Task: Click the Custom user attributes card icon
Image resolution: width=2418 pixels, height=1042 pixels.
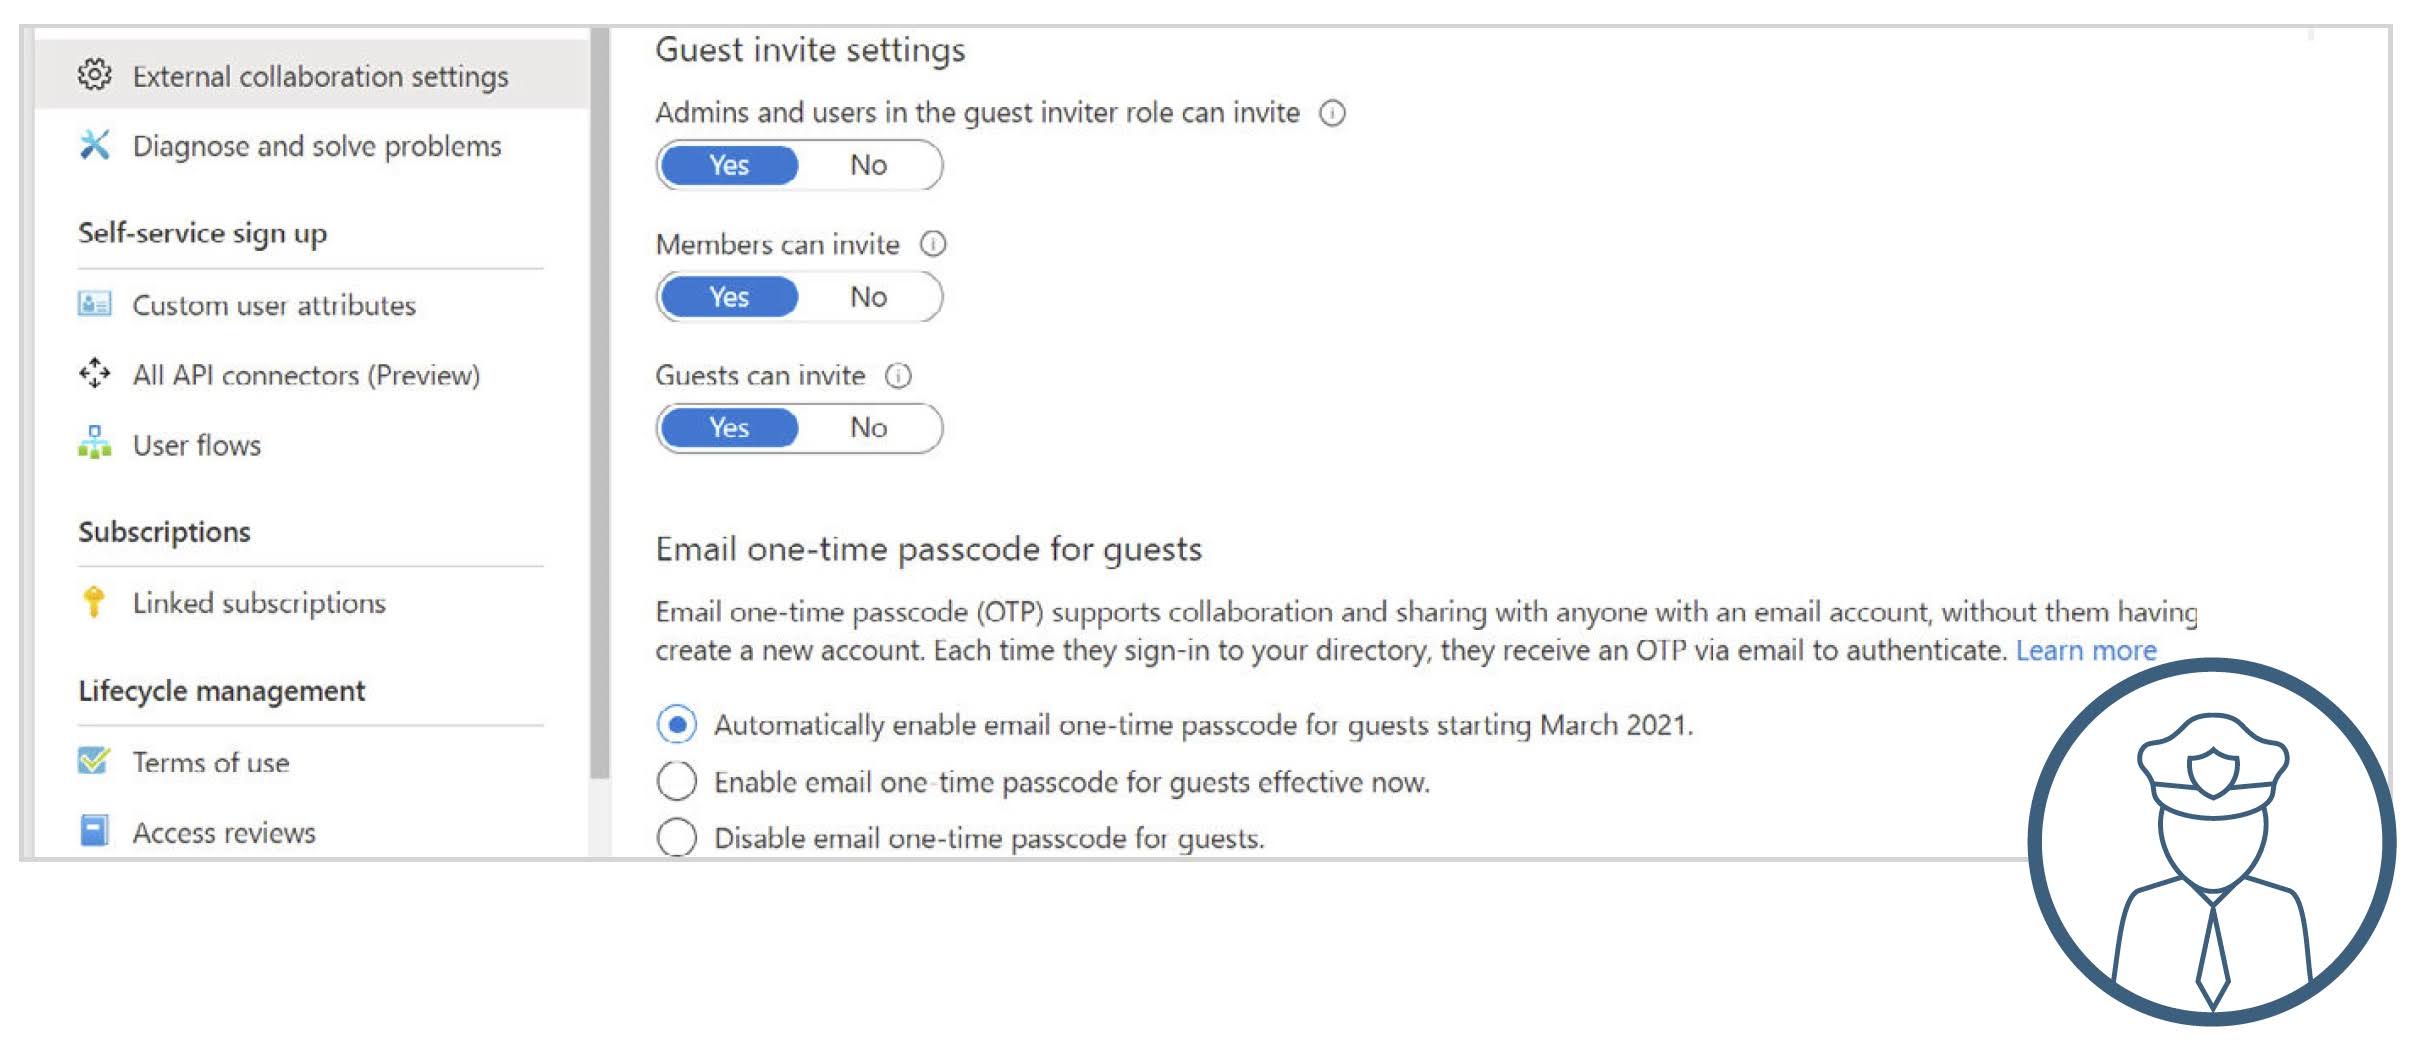Action: click(x=94, y=304)
